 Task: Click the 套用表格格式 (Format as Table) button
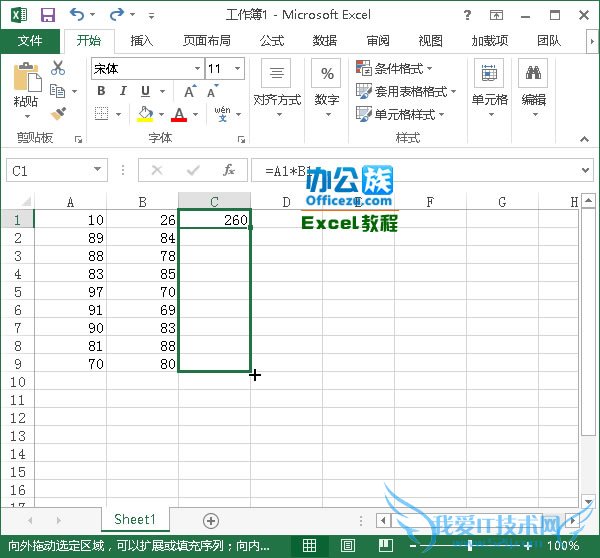406,92
